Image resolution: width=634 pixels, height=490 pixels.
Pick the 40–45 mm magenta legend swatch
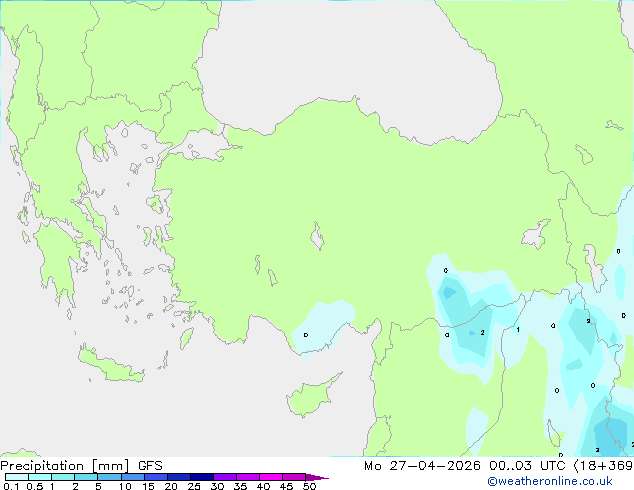pyautogui.click(x=271, y=477)
